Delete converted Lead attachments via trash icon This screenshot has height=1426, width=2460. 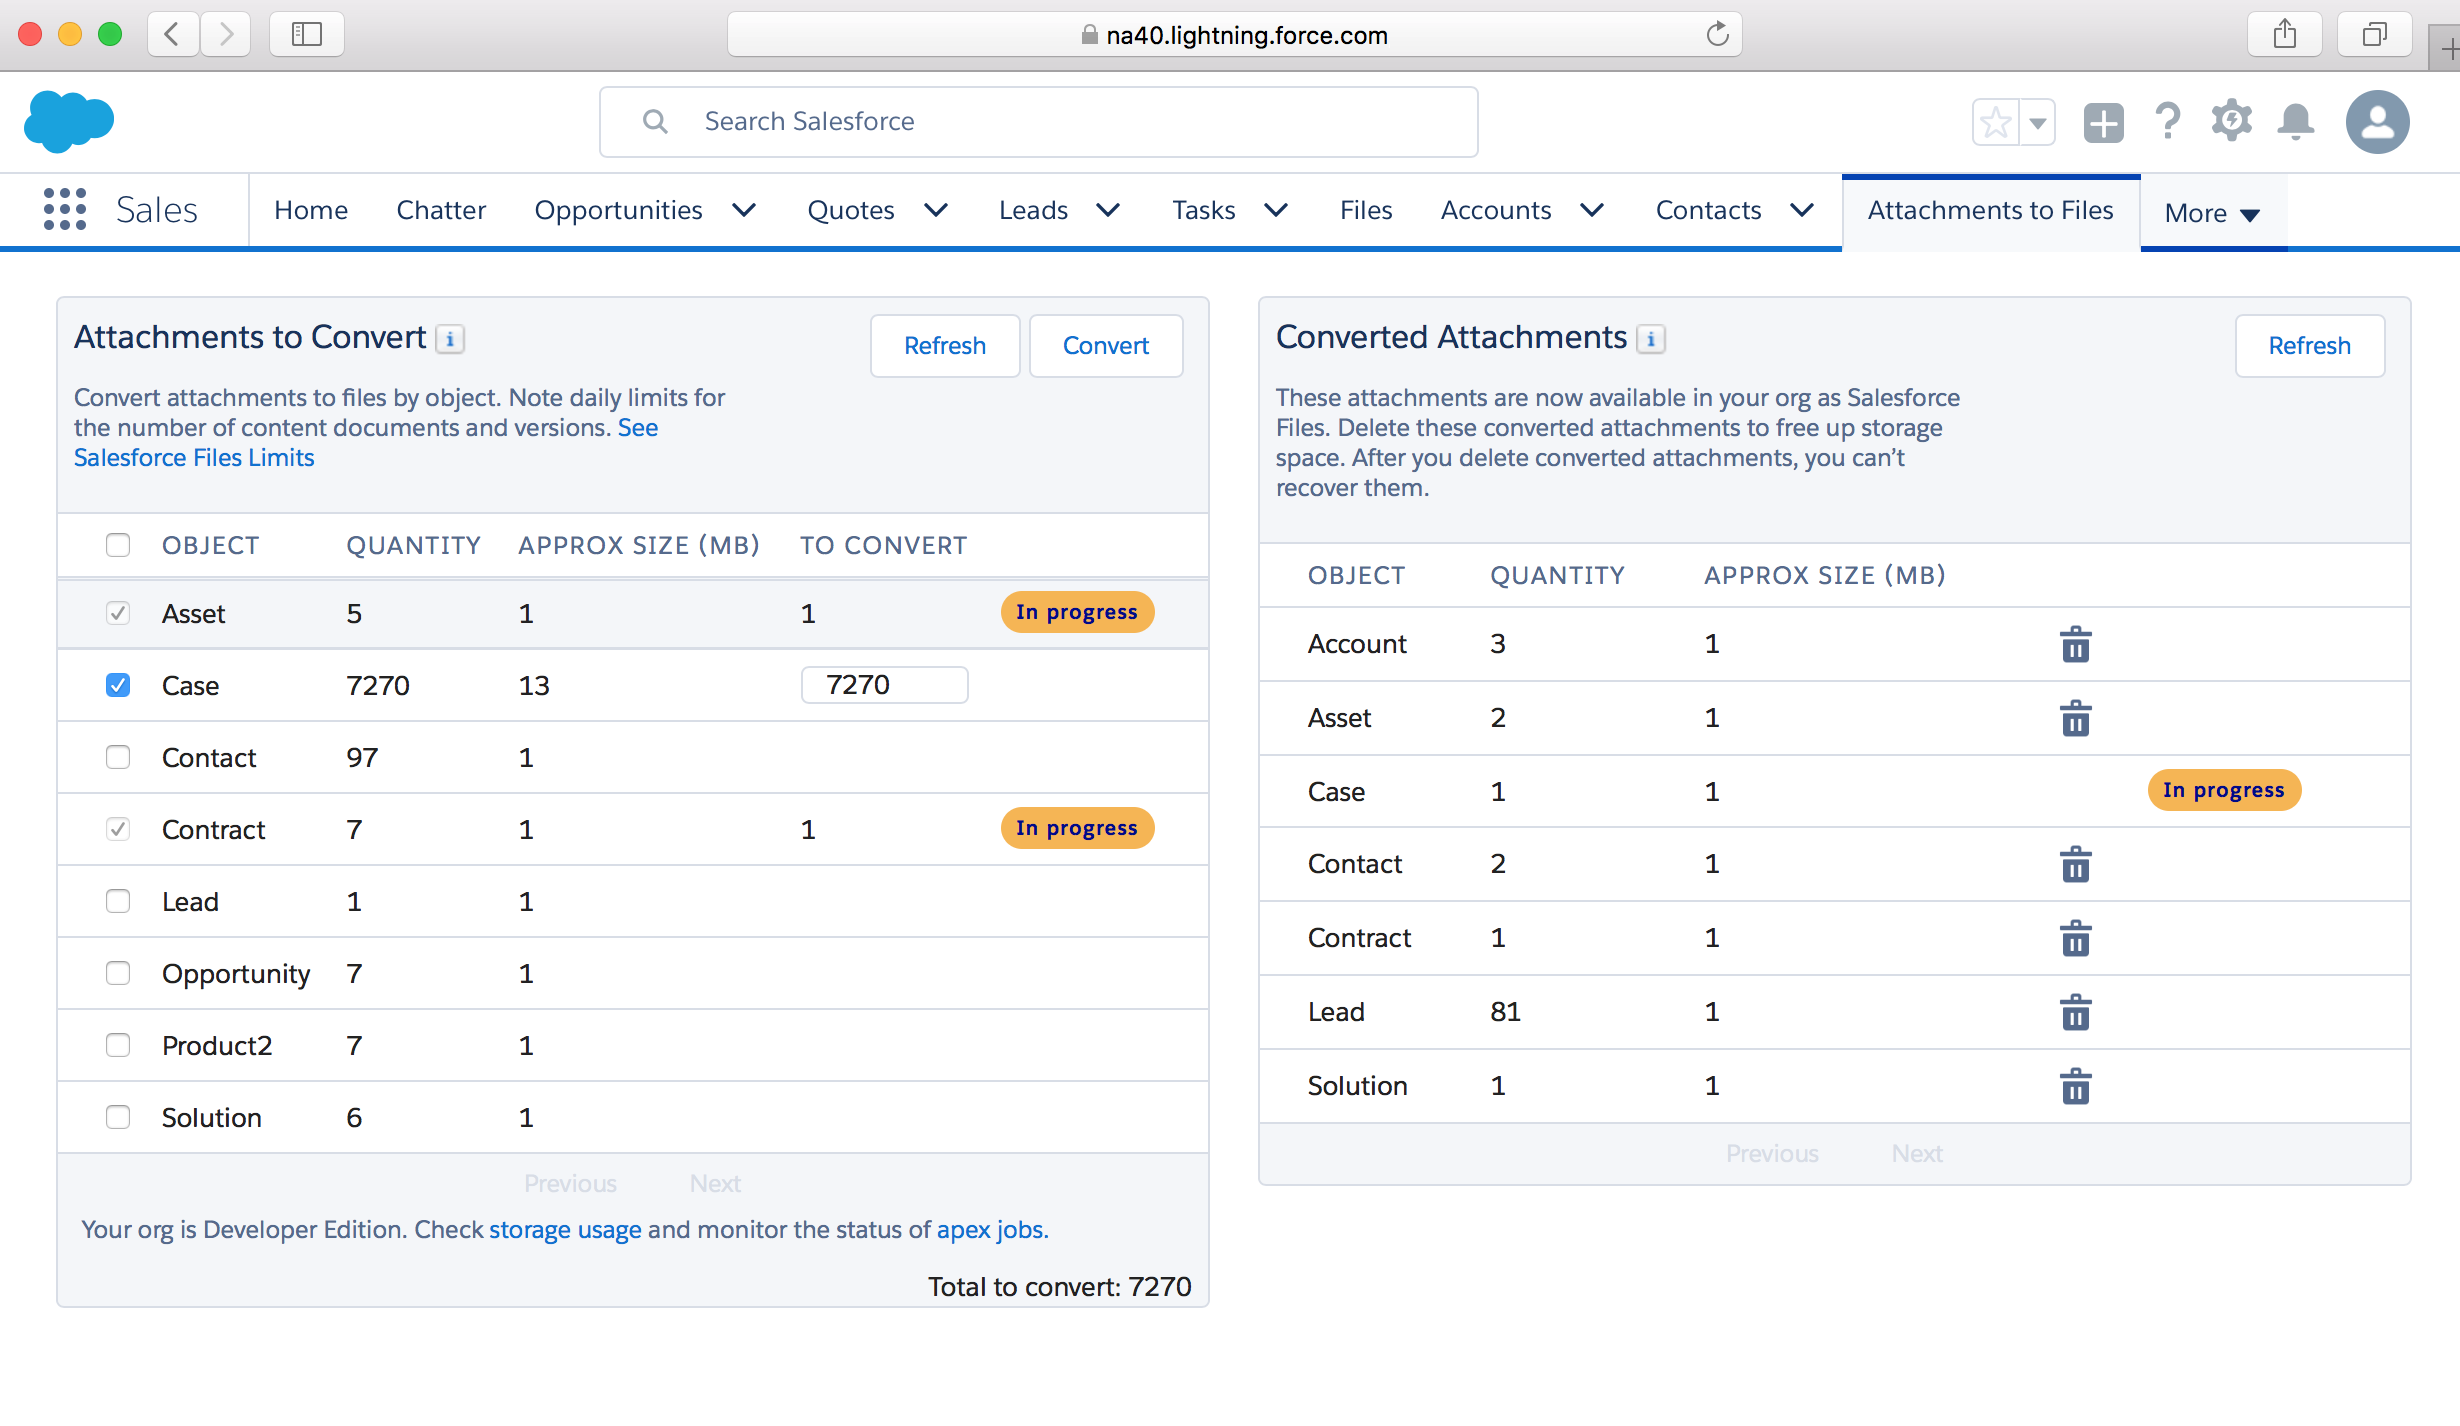(x=2076, y=1012)
